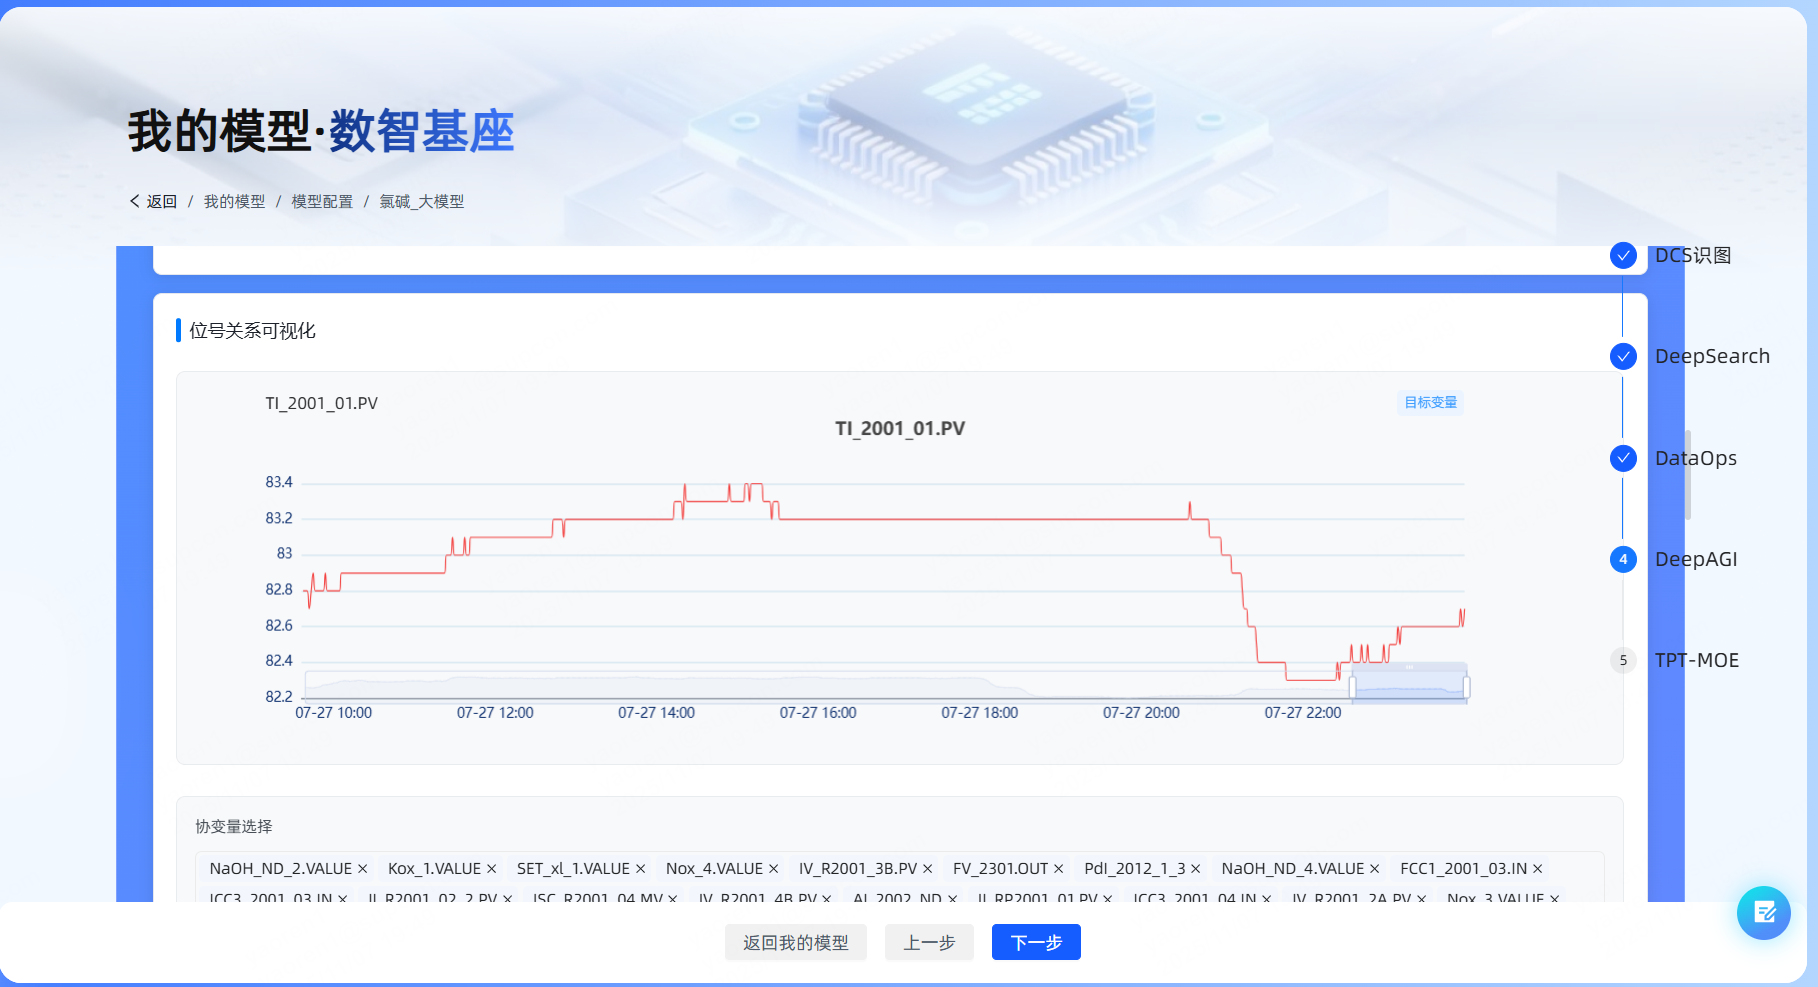1818x987 pixels.
Task: Open the 模型配置 breadcrumb link
Action: (x=322, y=201)
